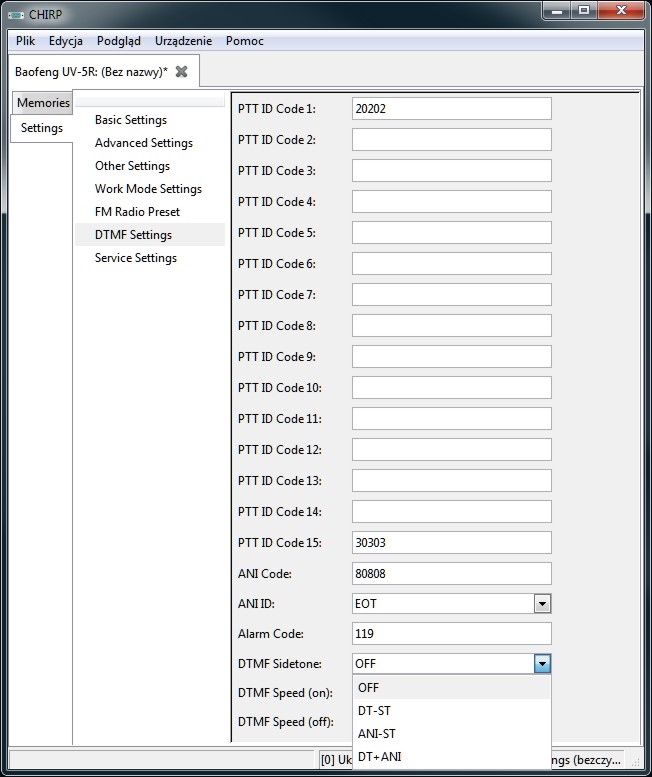Choose ANI-ST from the sidetone list
Image resolution: width=652 pixels, height=777 pixels.
(451, 733)
